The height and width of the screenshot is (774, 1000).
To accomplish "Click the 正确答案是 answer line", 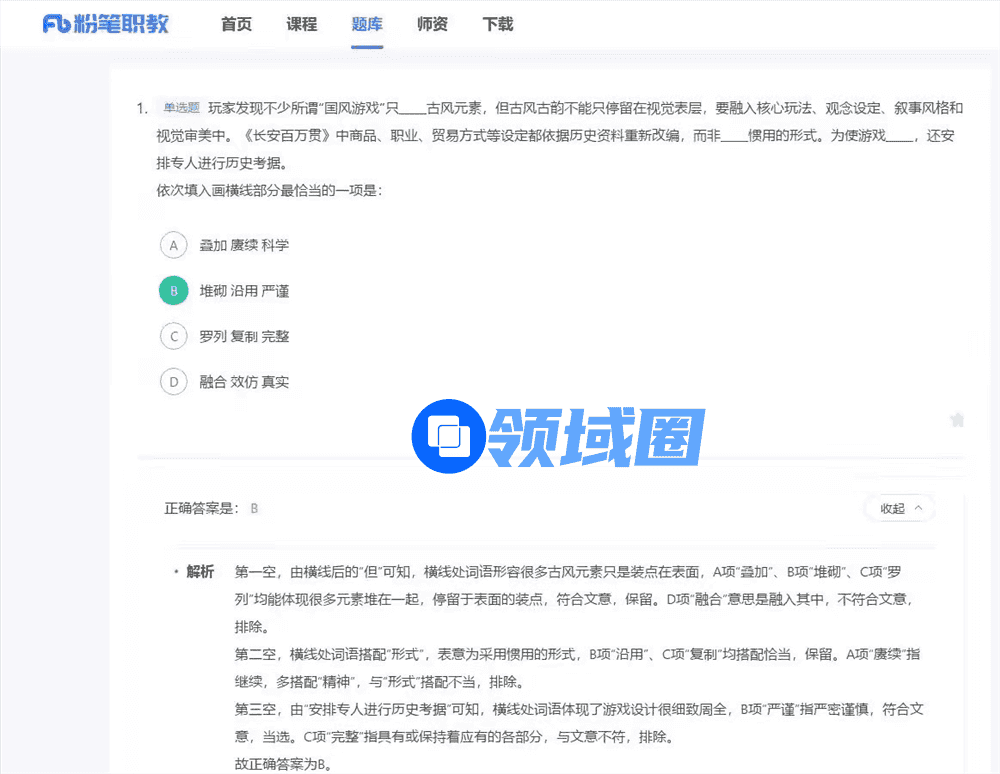I will (211, 508).
